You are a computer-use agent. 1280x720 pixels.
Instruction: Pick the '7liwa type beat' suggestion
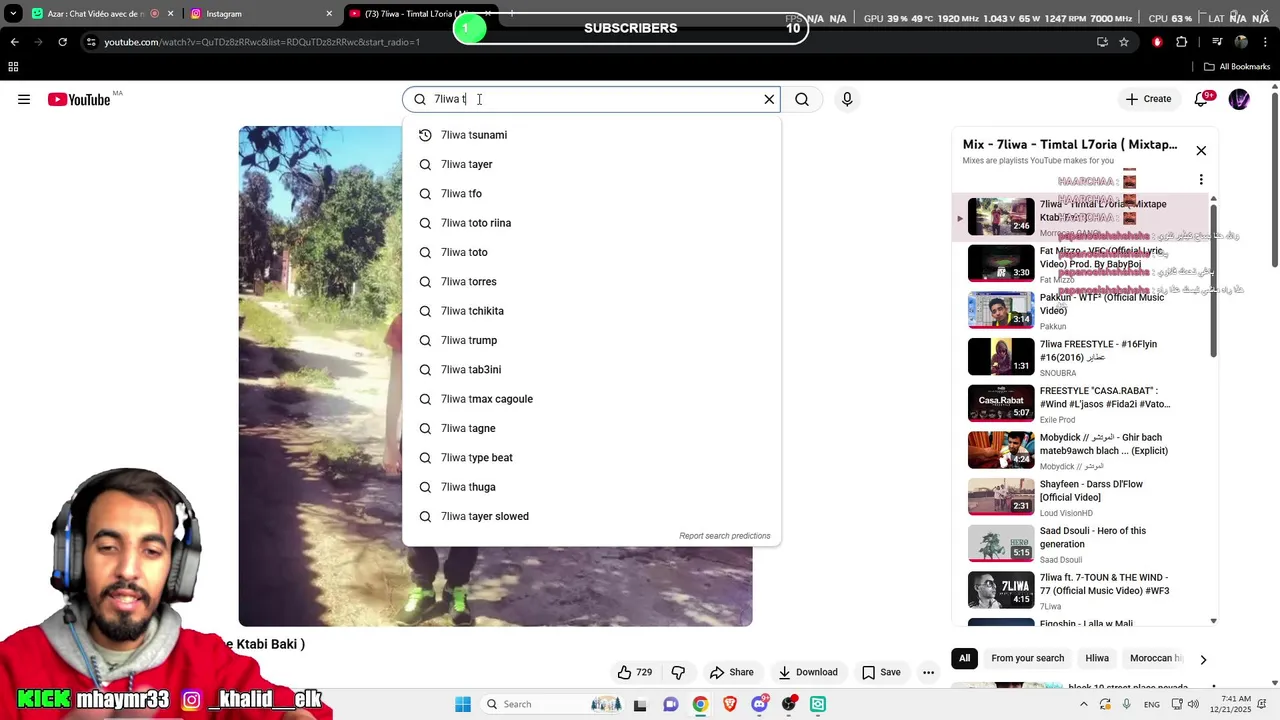point(591,458)
